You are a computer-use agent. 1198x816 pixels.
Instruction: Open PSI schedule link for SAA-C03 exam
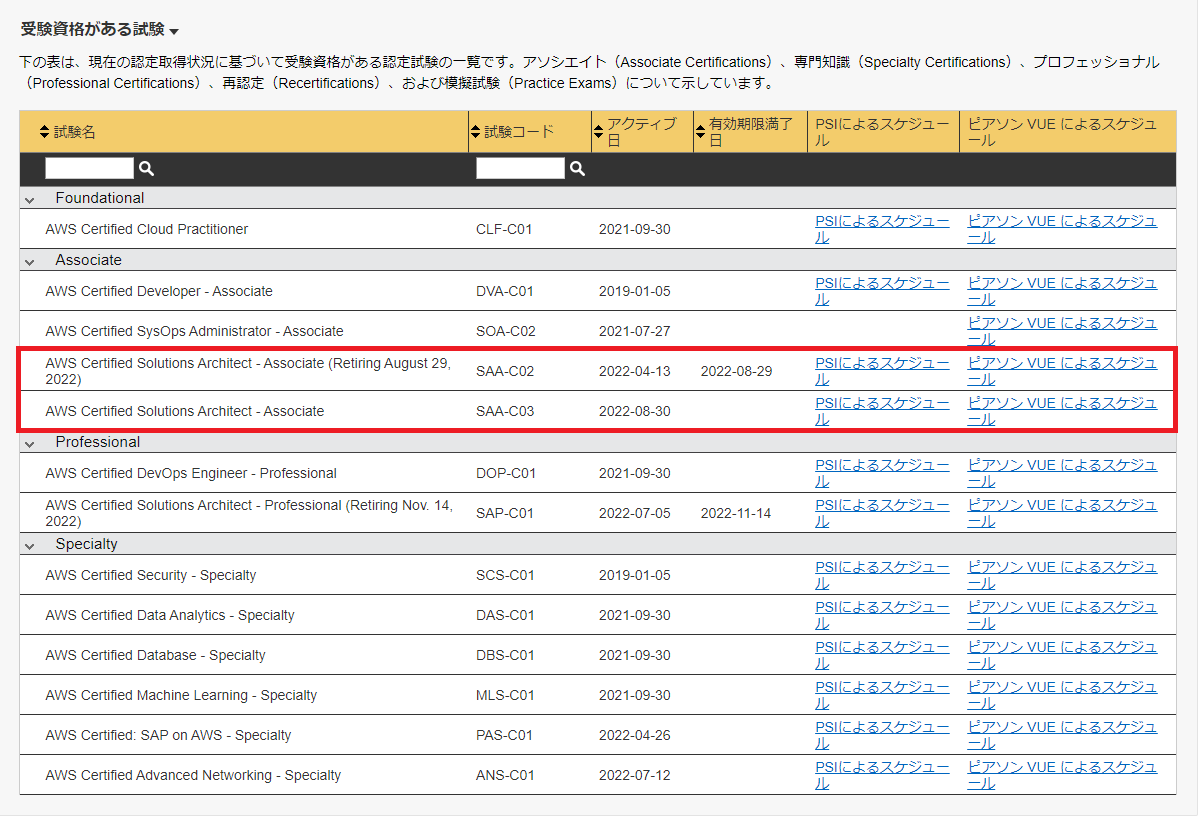[x=882, y=411]
